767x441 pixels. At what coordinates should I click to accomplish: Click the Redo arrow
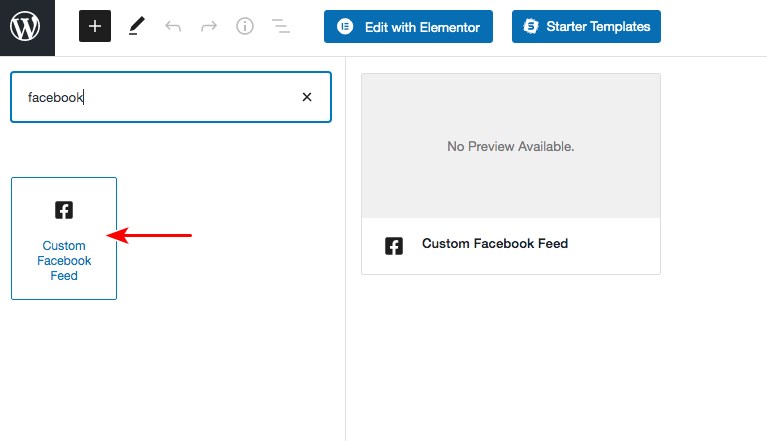pyautogui.click(x=209, y=26)
